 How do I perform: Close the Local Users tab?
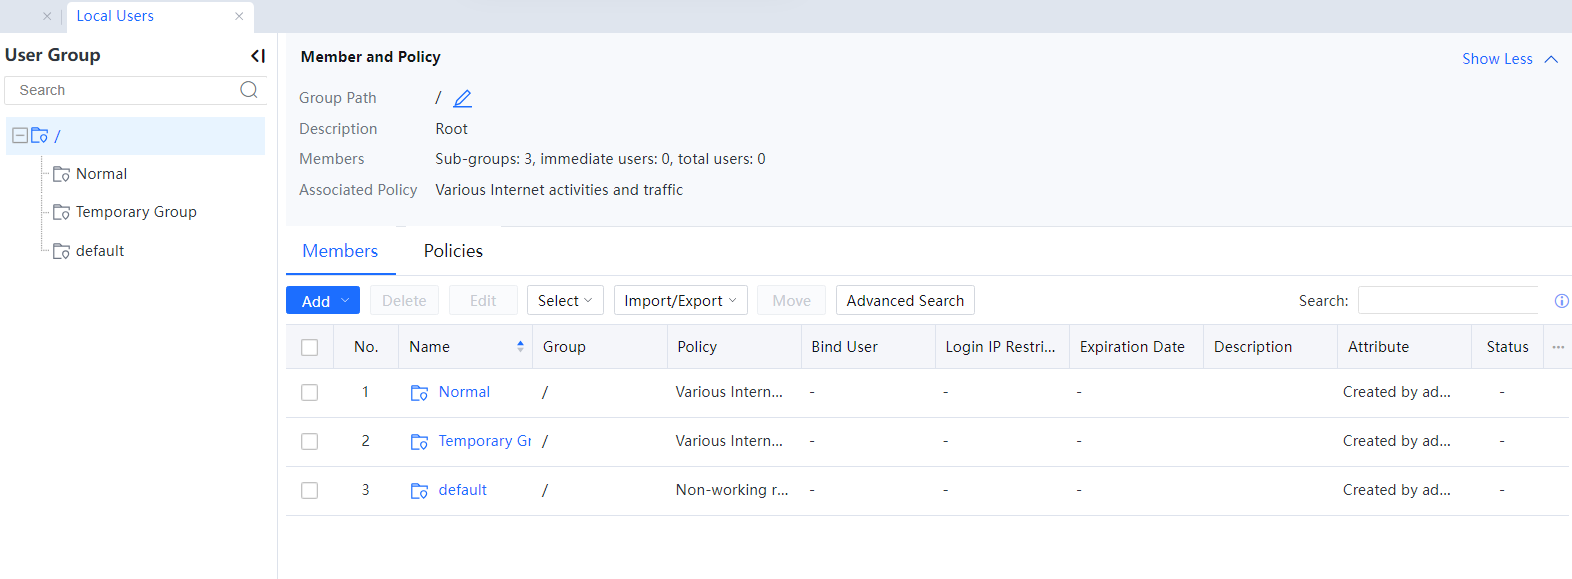[239, 16]
